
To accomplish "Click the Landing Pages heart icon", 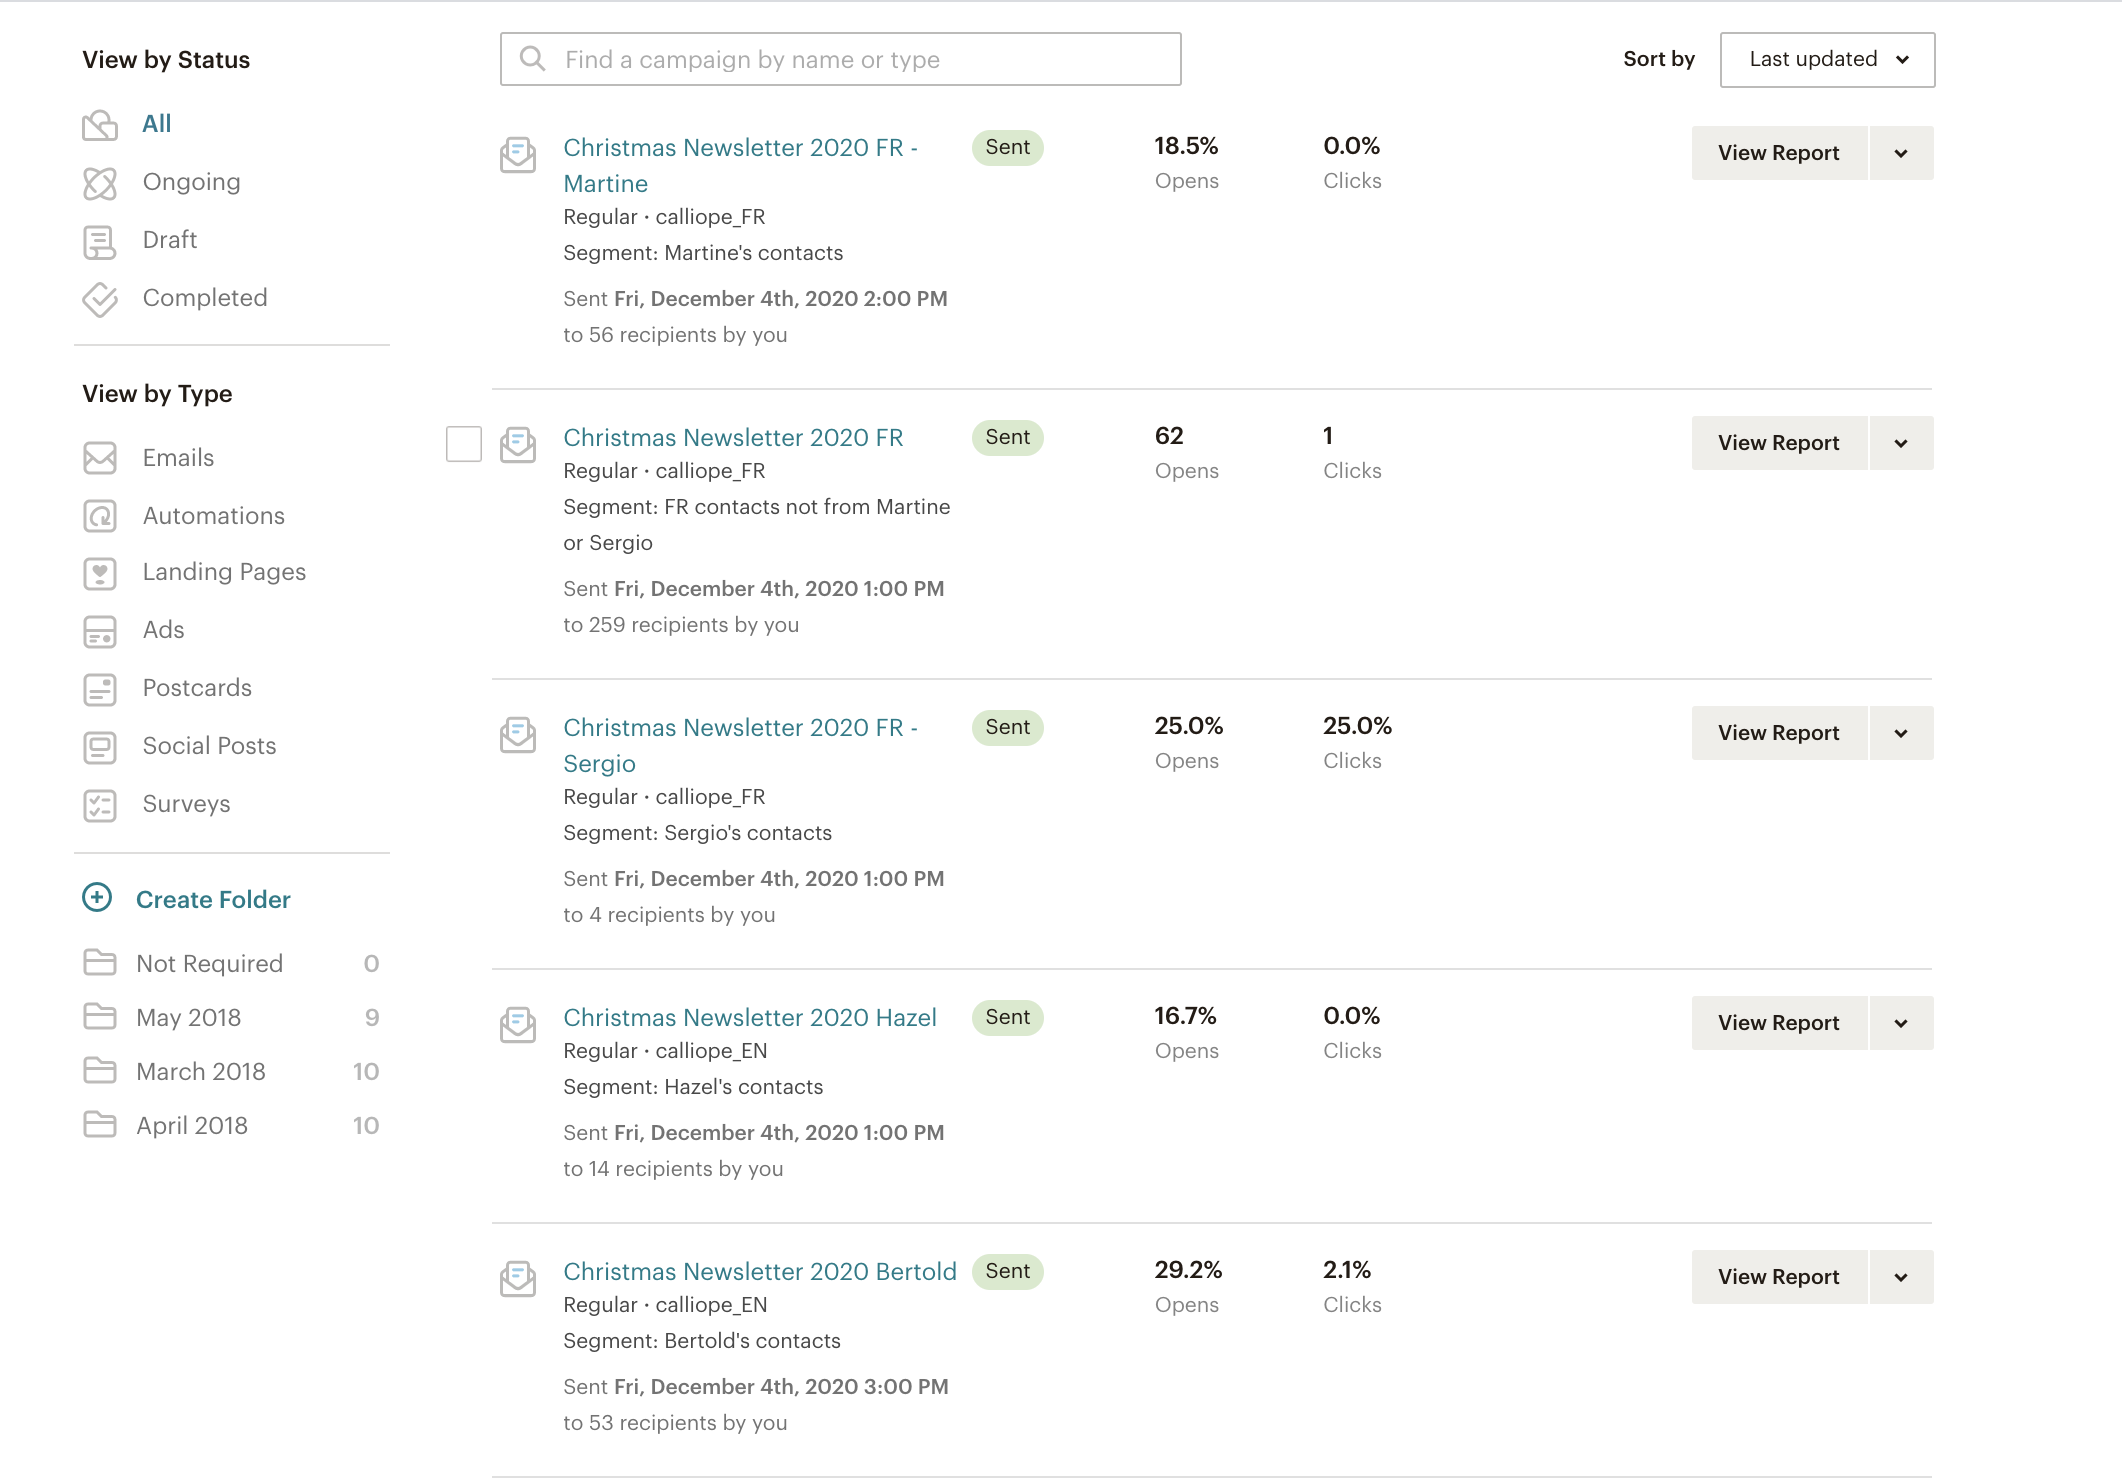I will [x=100, y=573].
